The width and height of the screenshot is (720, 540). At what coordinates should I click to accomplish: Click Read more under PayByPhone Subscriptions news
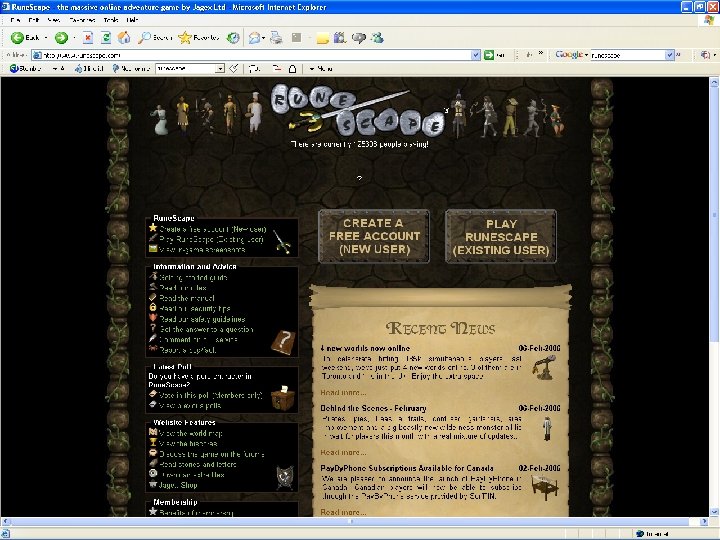coord(343,512)
